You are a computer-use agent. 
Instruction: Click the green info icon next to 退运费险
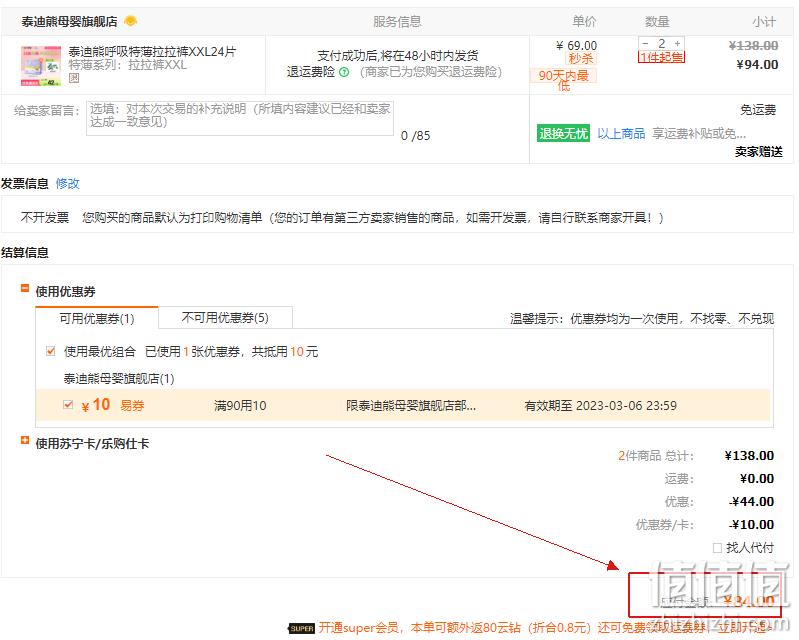[x=344, y=72]
